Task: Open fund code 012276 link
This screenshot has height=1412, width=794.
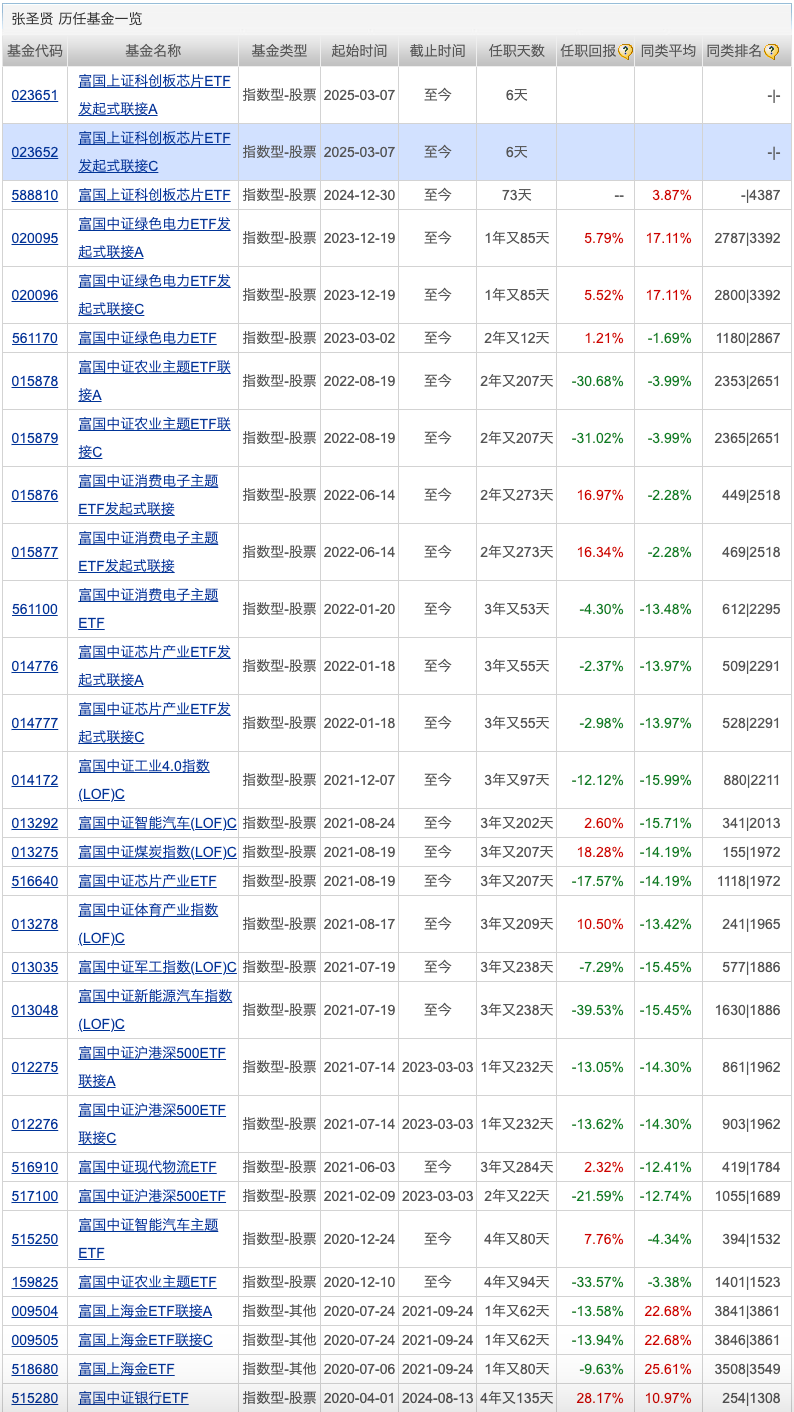Action: pyautogui.click(x=35, y=1124)
